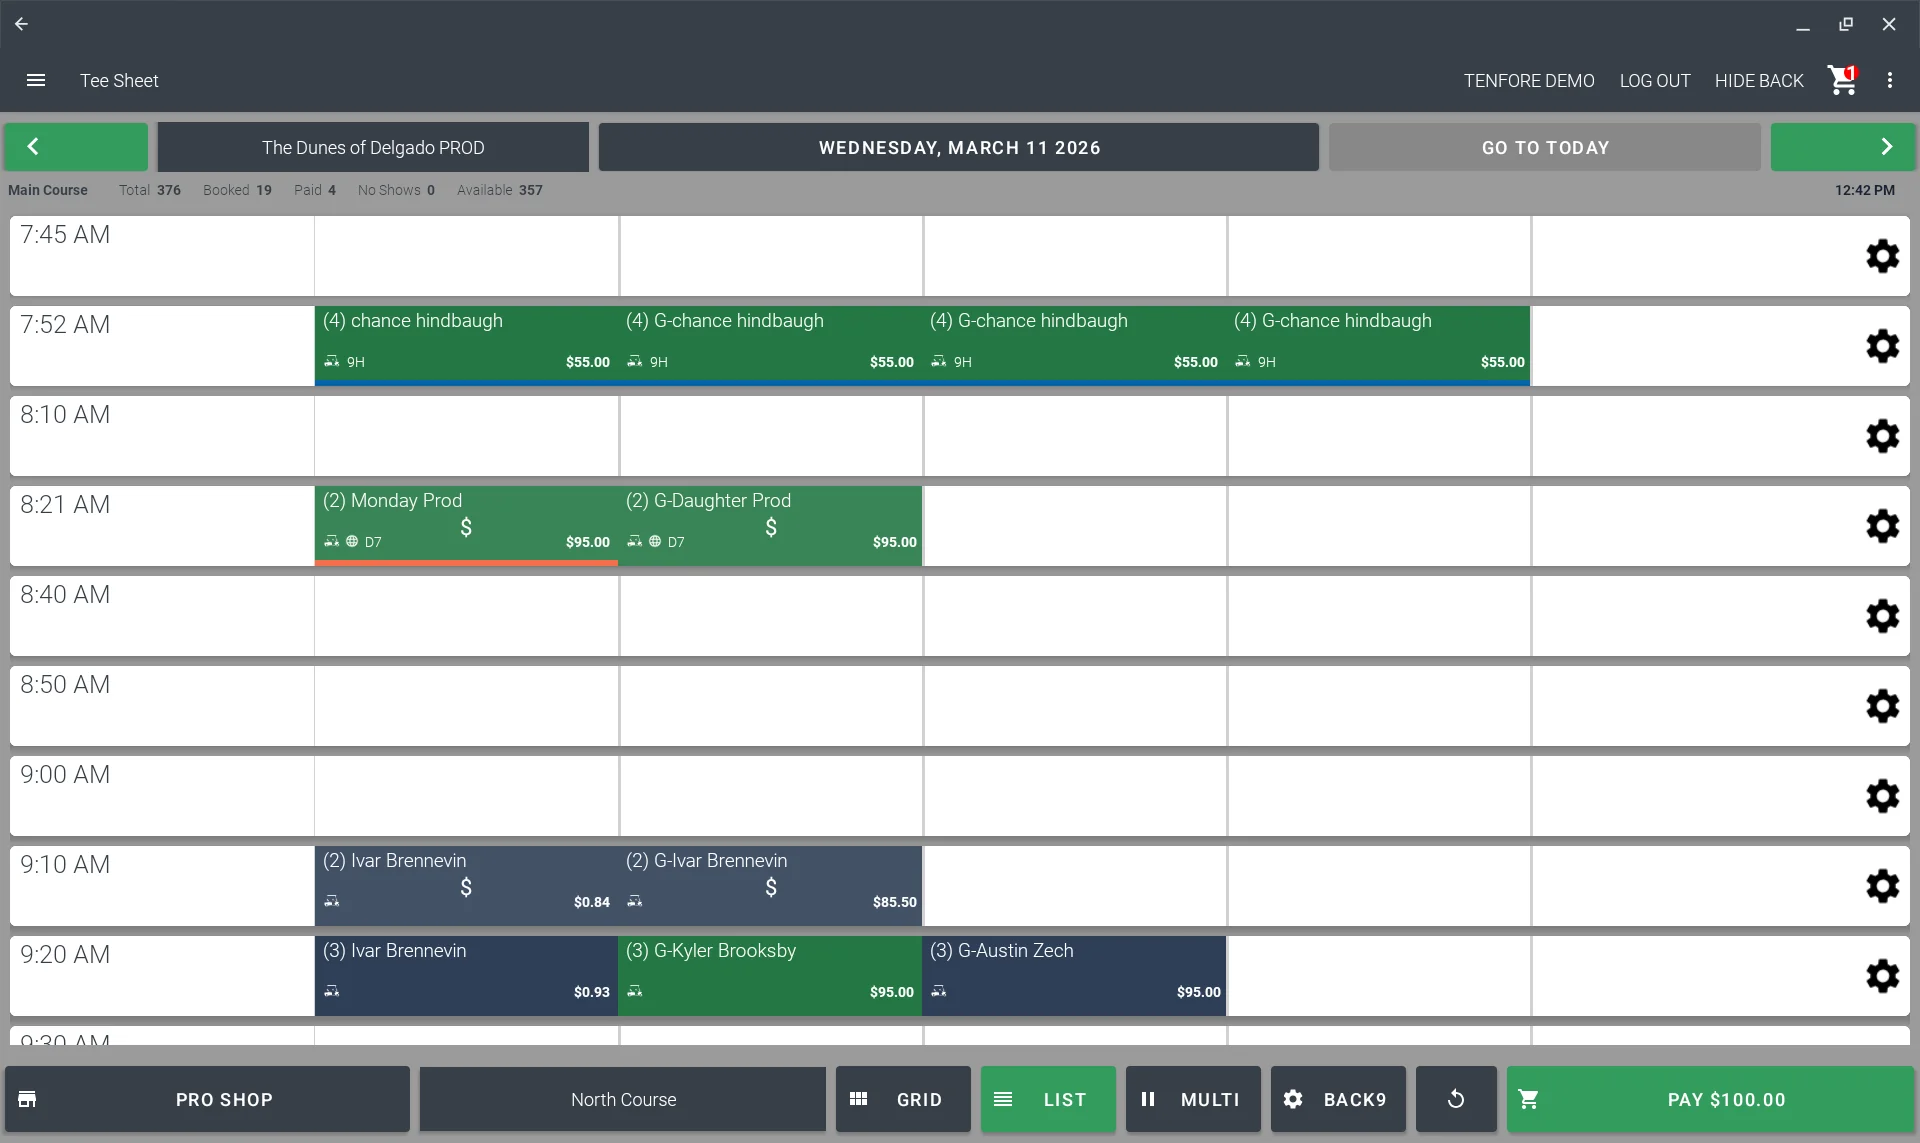
Task: Click the refresh icon in bottom bar
Action: pyautogui.click(x=1456, y=1099)
